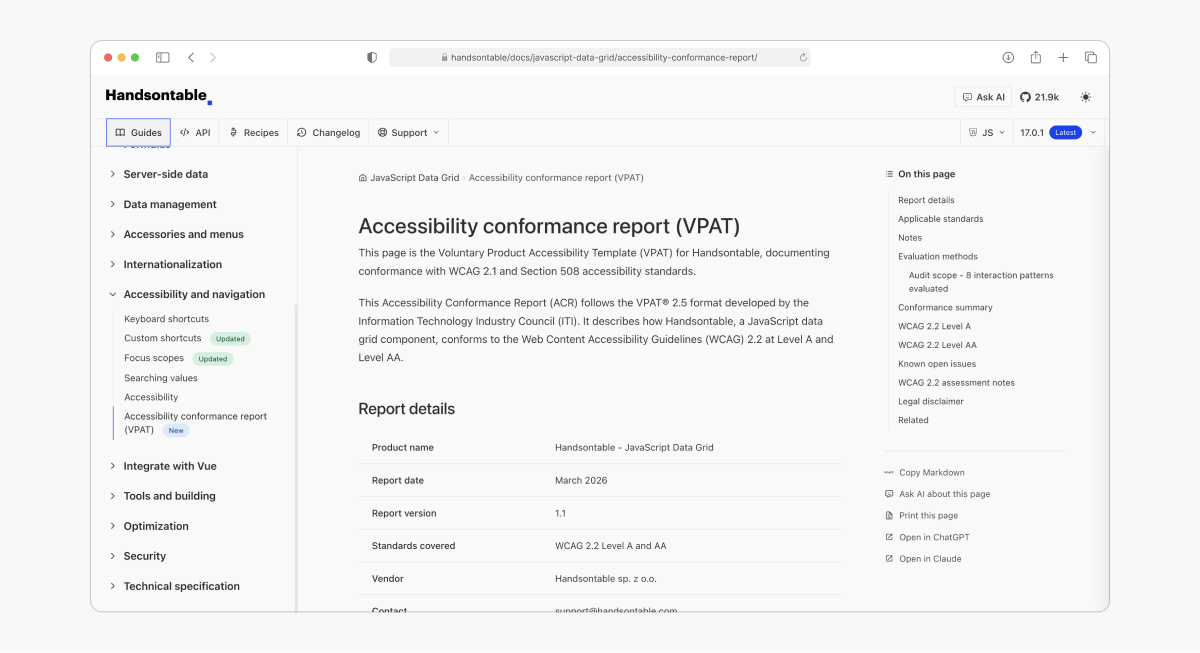Expand the Server-side data section

166,174
